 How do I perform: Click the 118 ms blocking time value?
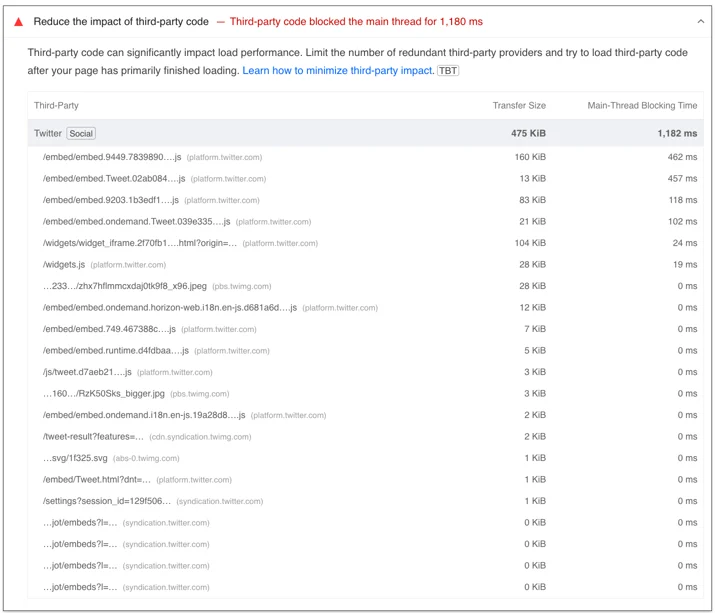[x=683, y=200]
